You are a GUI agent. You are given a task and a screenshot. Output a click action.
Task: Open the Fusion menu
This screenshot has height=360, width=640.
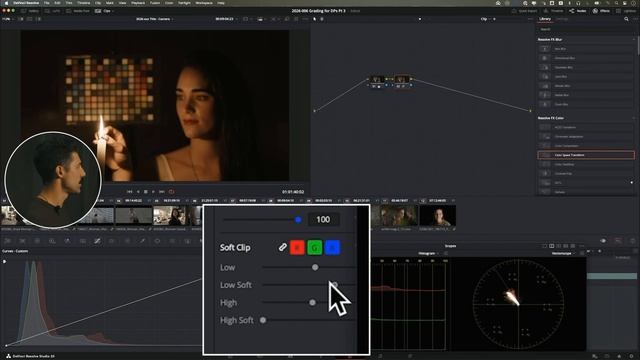point(155,3)
